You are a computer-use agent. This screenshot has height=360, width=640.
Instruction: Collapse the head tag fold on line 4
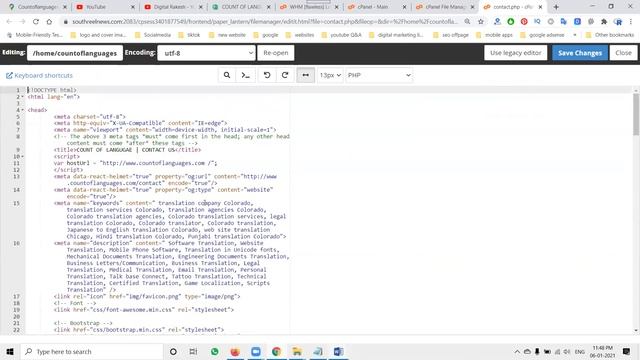[22, 110]
